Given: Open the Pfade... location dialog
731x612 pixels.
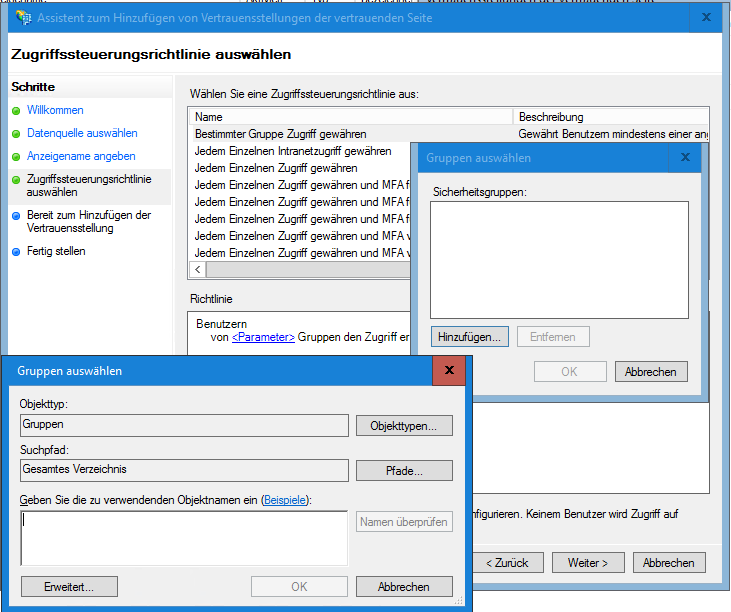Looking at the screenshot, I should point(404,471).
